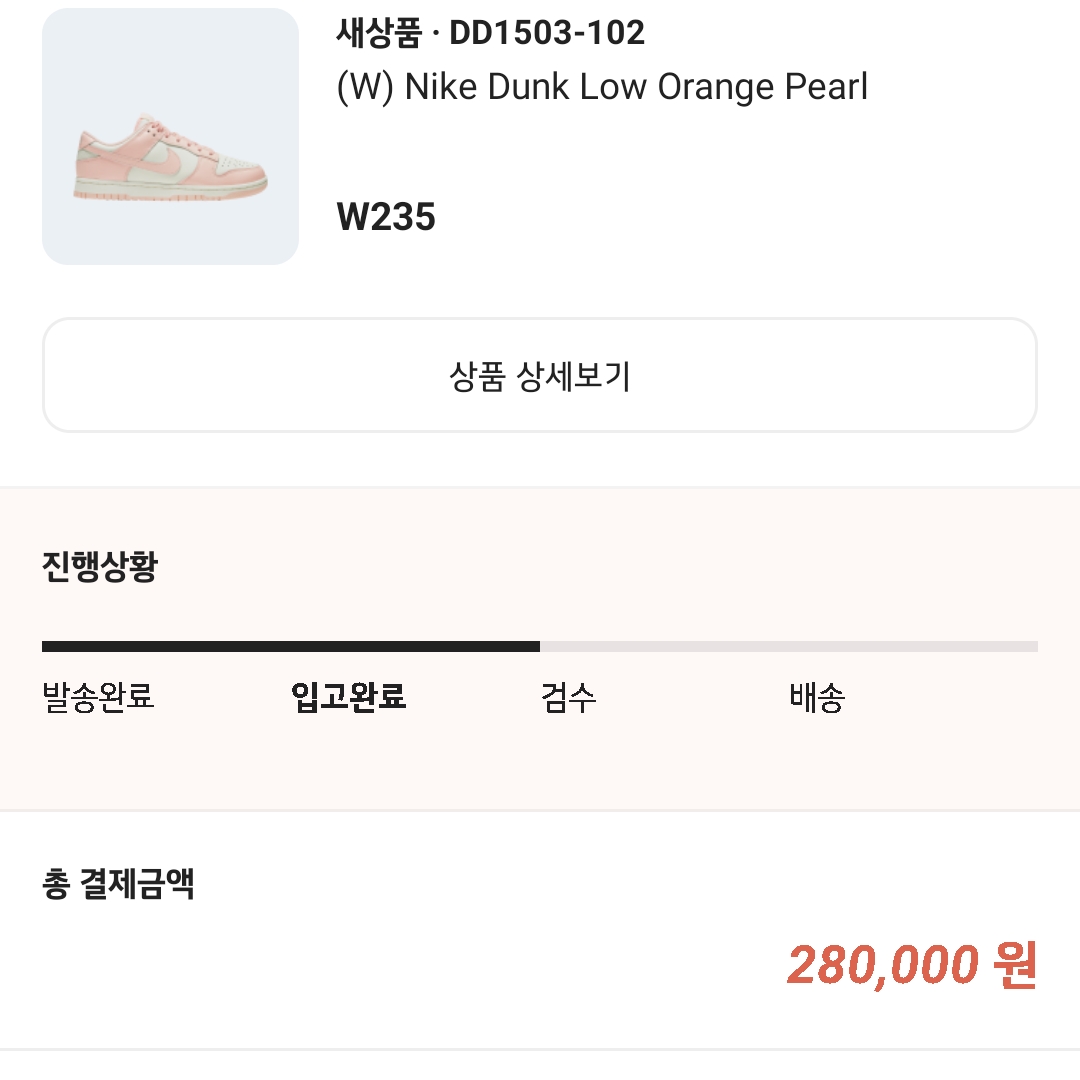Click the word 상세보기 inside the outlined button
Viewport: 1080px width, 1080px height.
(x=573, y=376)
